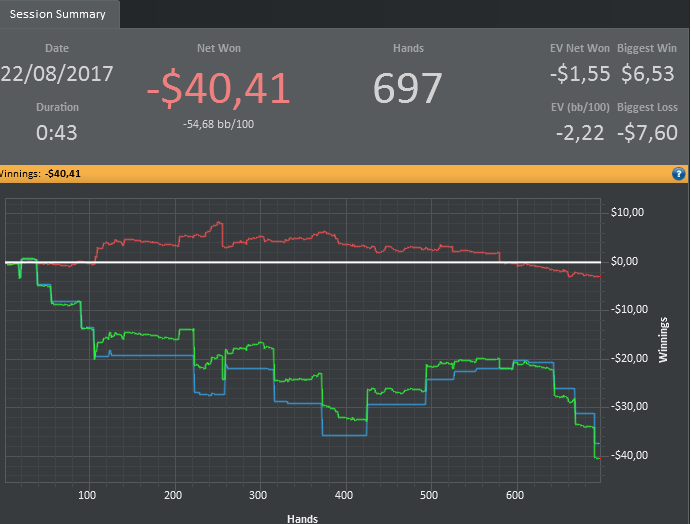Select the biggest loss value -$7,60

click(x=647, y=133)
